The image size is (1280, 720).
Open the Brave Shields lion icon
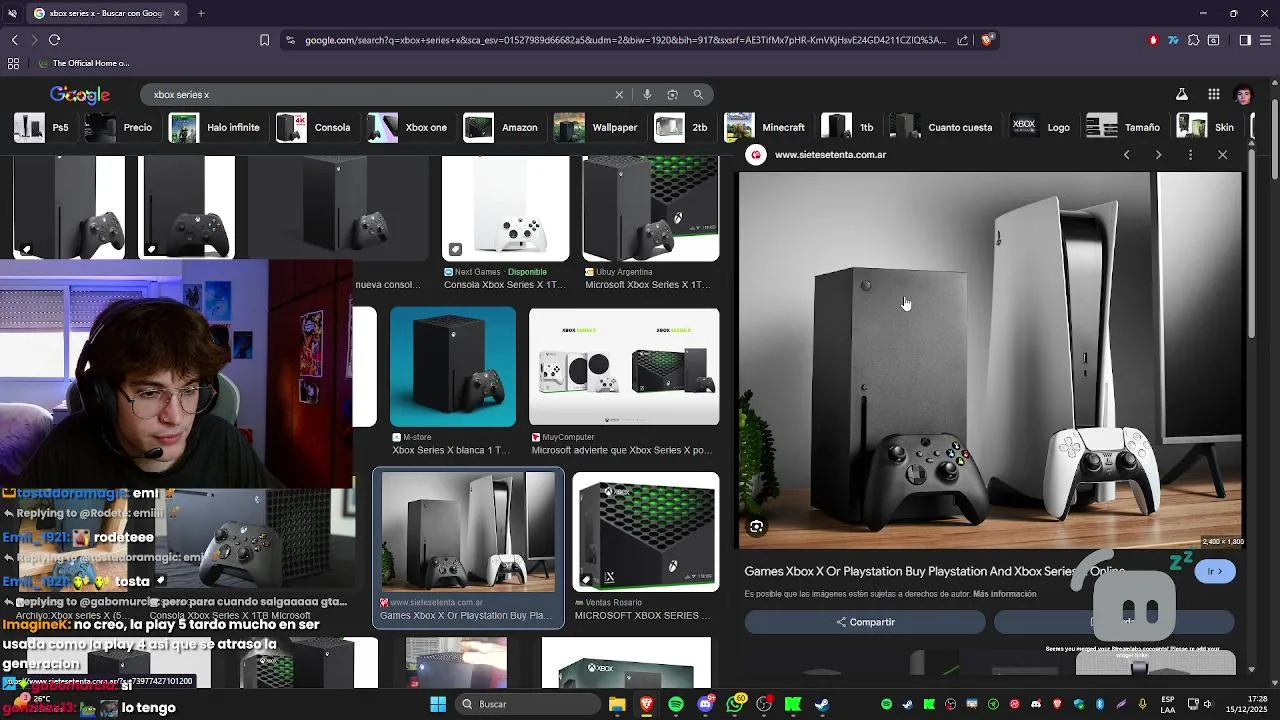point(987,40)
